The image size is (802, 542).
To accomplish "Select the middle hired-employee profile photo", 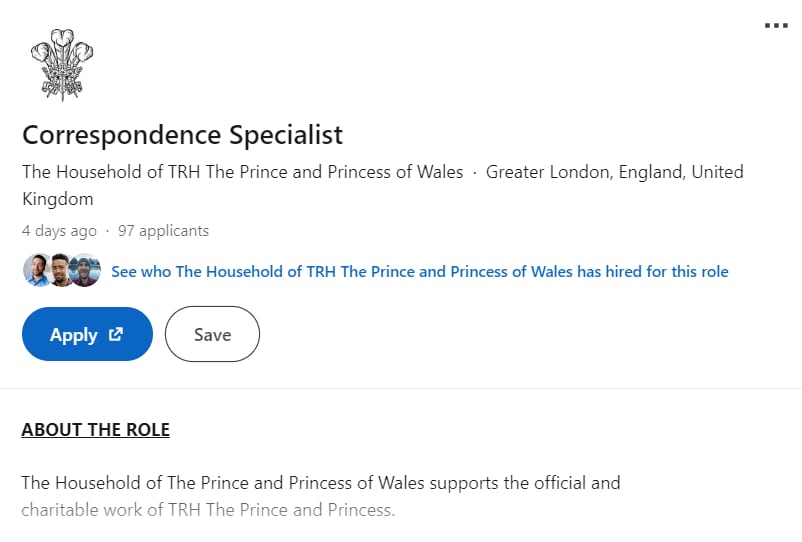I will [x=61, y=270].
